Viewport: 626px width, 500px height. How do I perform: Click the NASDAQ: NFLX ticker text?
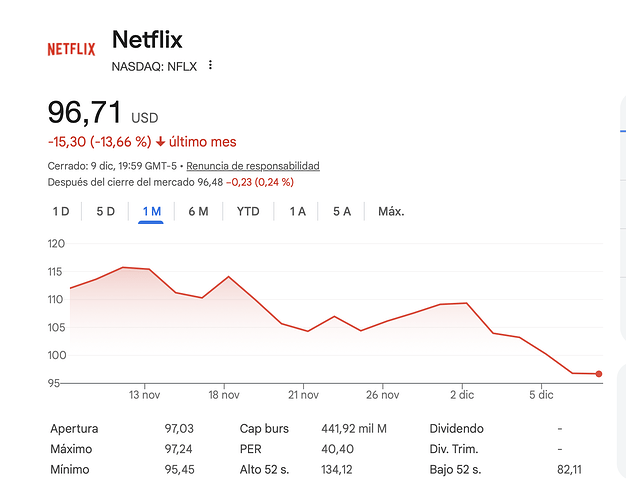(154, 66)
